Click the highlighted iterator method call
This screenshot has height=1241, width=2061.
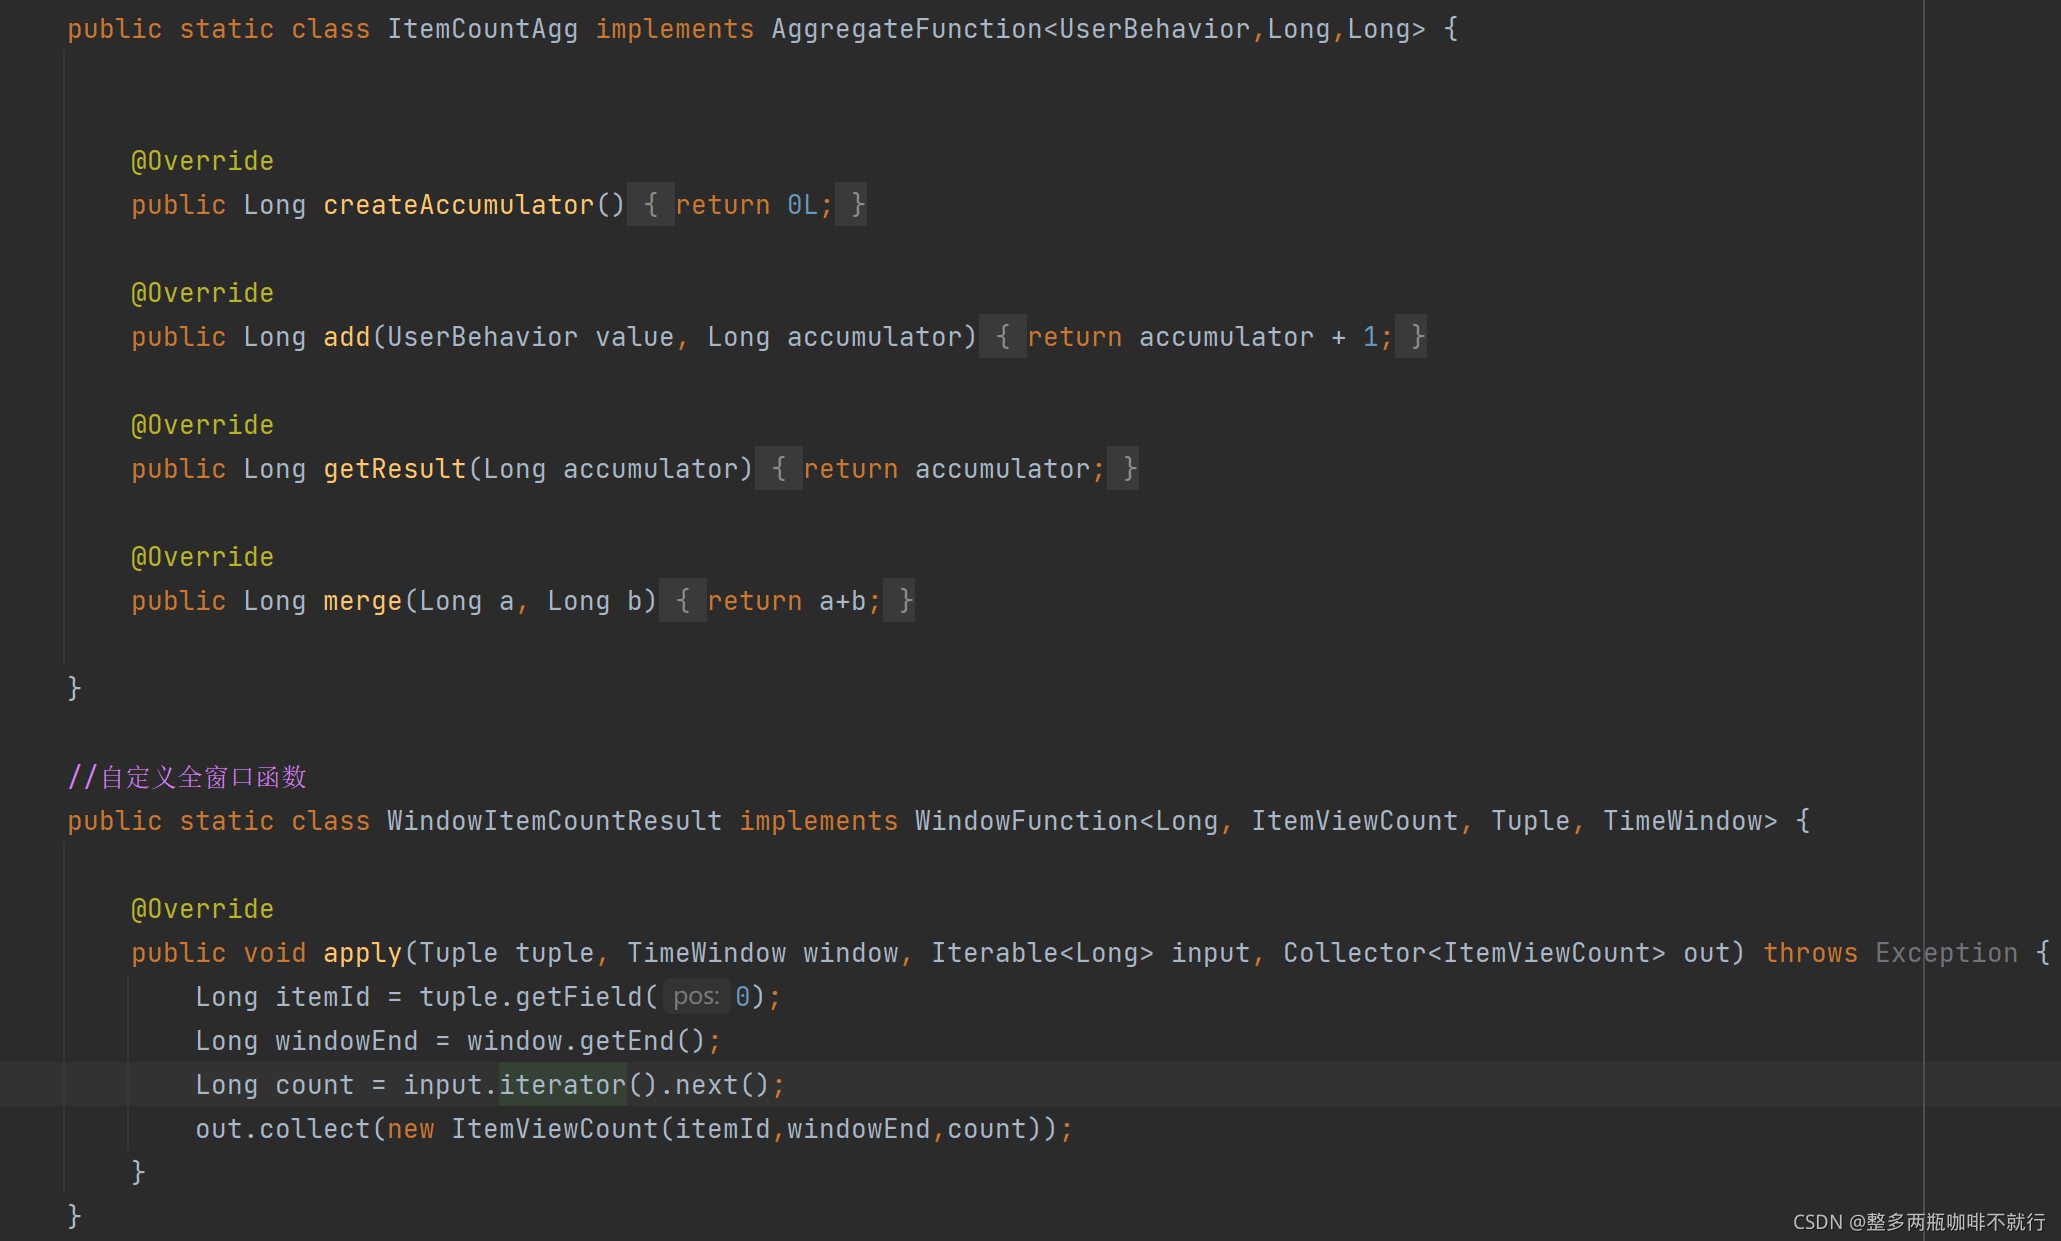pos(562,1084)
